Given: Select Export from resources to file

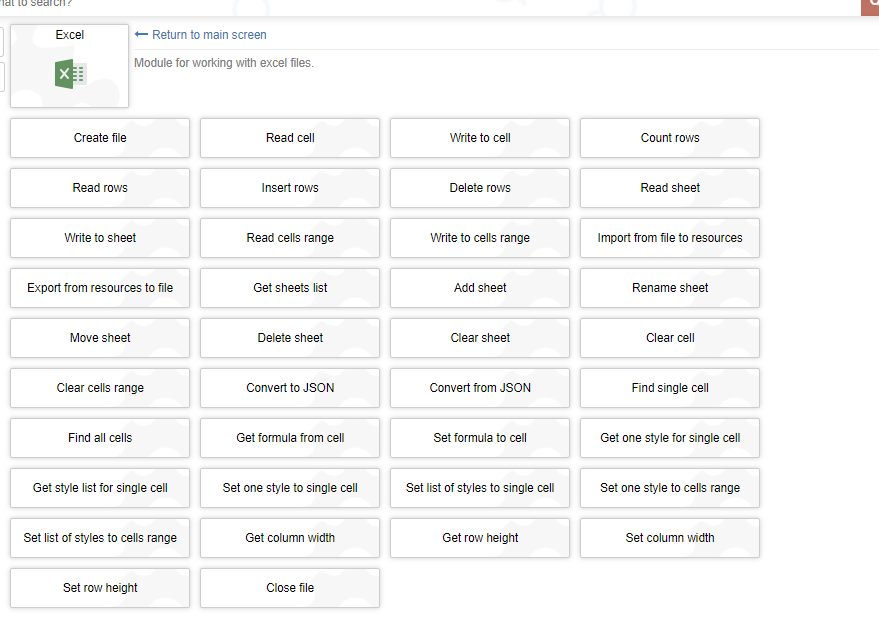Looking at the screenshot, I should point(100,288).
